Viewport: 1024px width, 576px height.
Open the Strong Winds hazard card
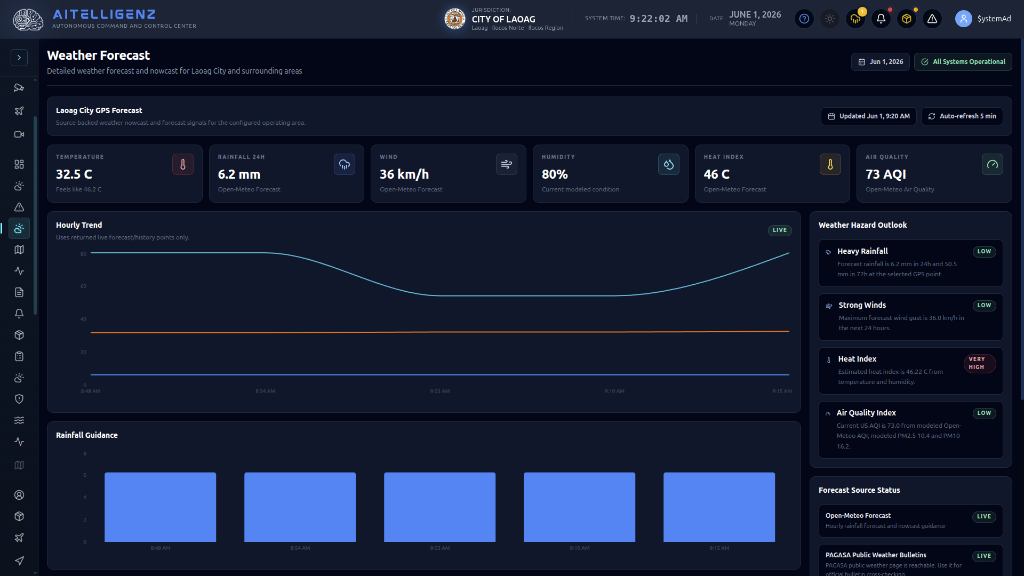[x=910, y=317]
